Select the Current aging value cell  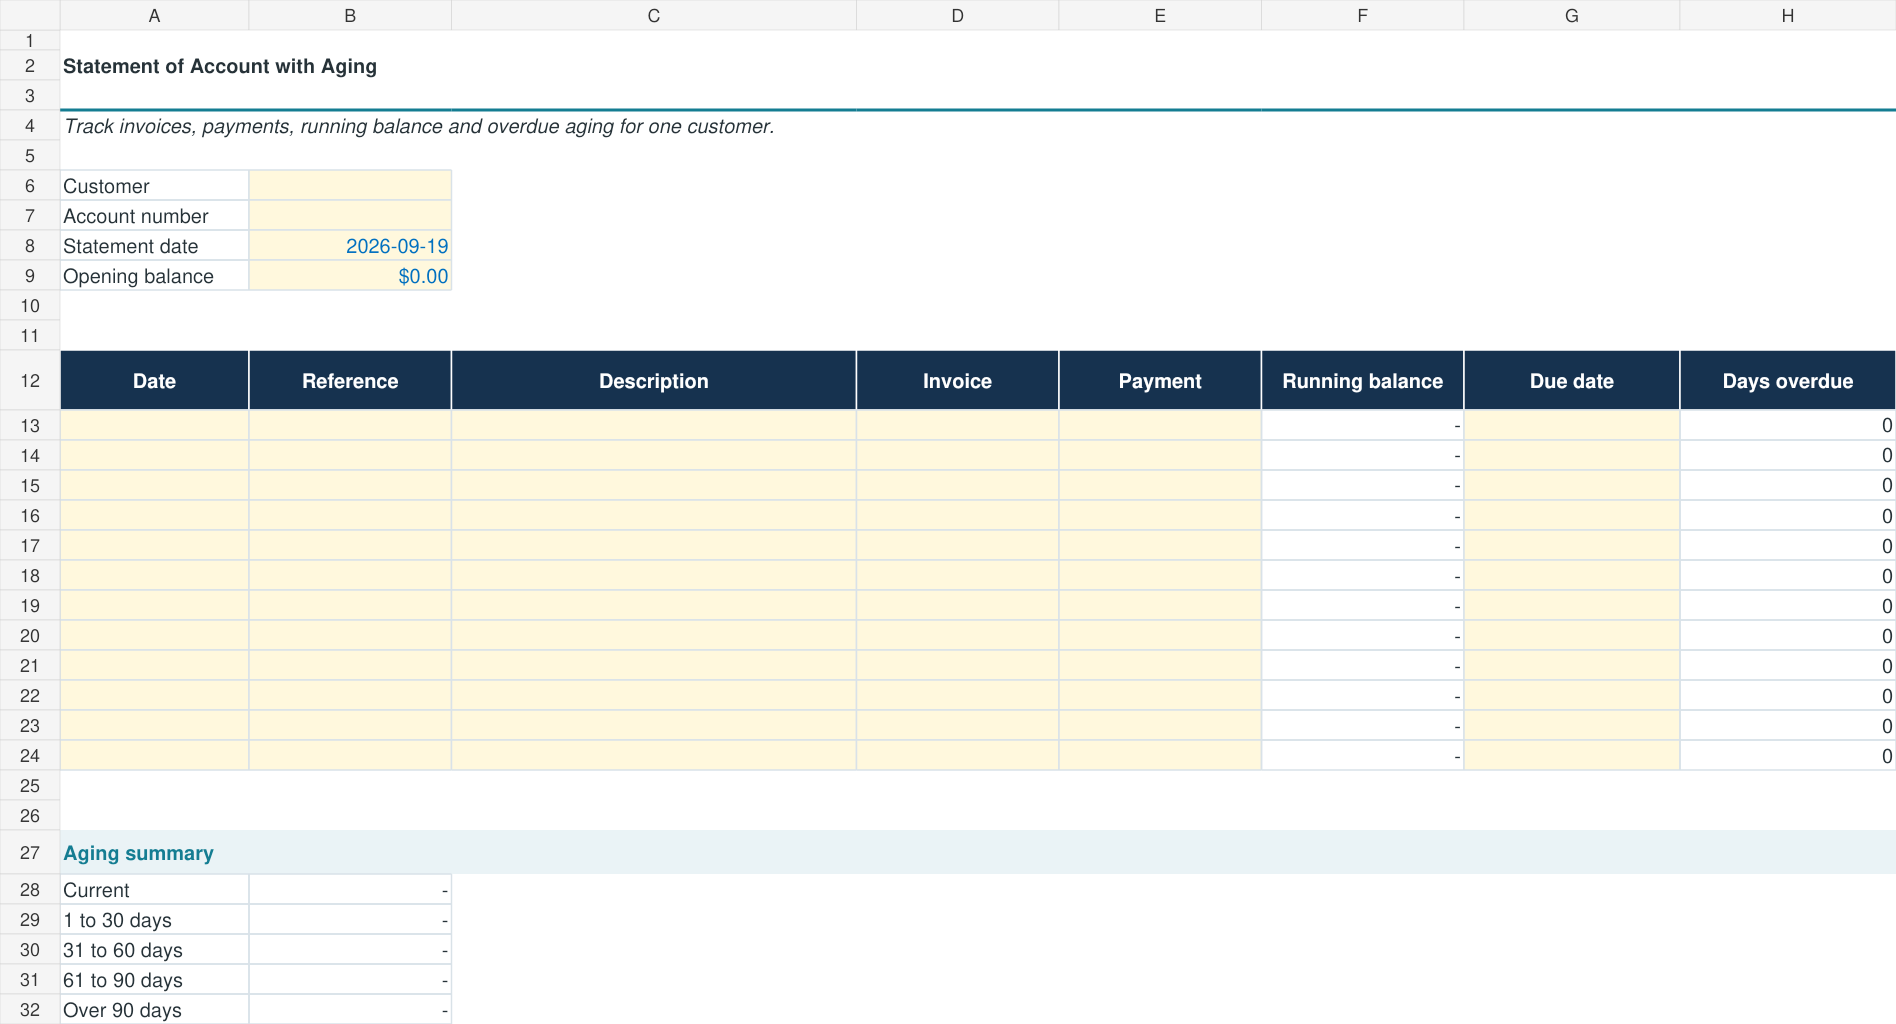tap(350, 890)
